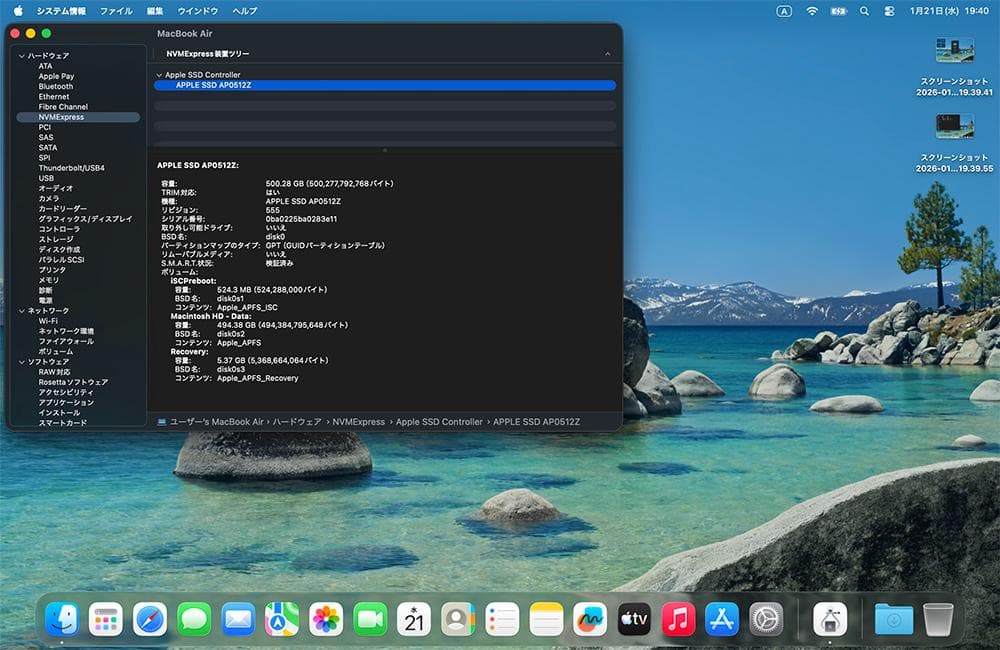Click the Wi-Fi icon in the menu bar
Screen dimensions: 1000x650
pos(811,10)
